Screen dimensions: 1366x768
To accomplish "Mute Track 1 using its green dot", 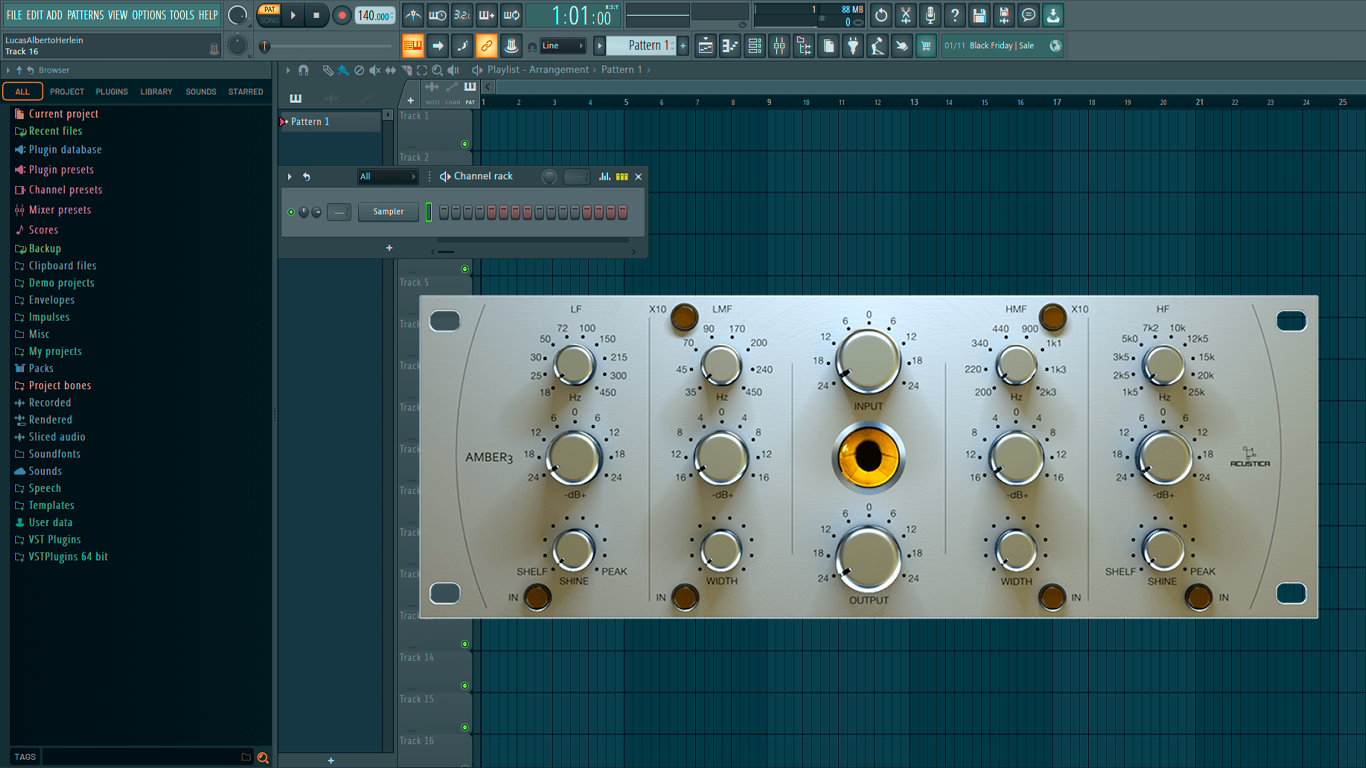I will point(465,144).
